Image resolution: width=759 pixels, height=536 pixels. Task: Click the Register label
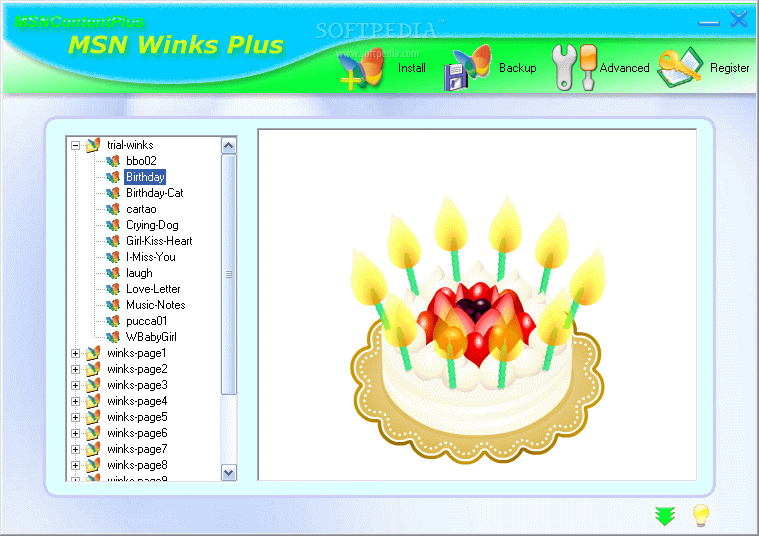[729, 68]
